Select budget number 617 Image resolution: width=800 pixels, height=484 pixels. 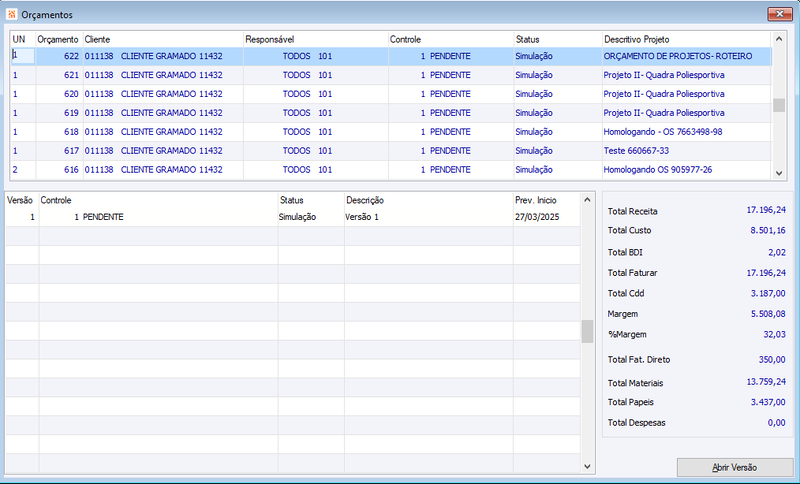click(x=71, y=150)
